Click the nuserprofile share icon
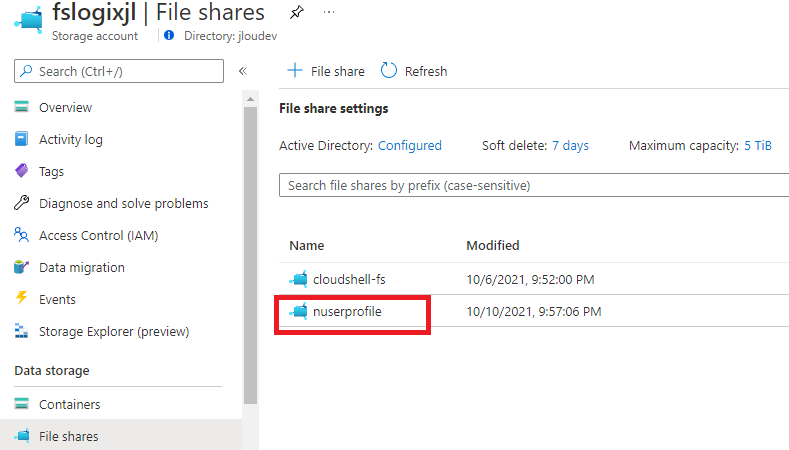The width and height of the screenshot is (789, 450). [298, 311]
